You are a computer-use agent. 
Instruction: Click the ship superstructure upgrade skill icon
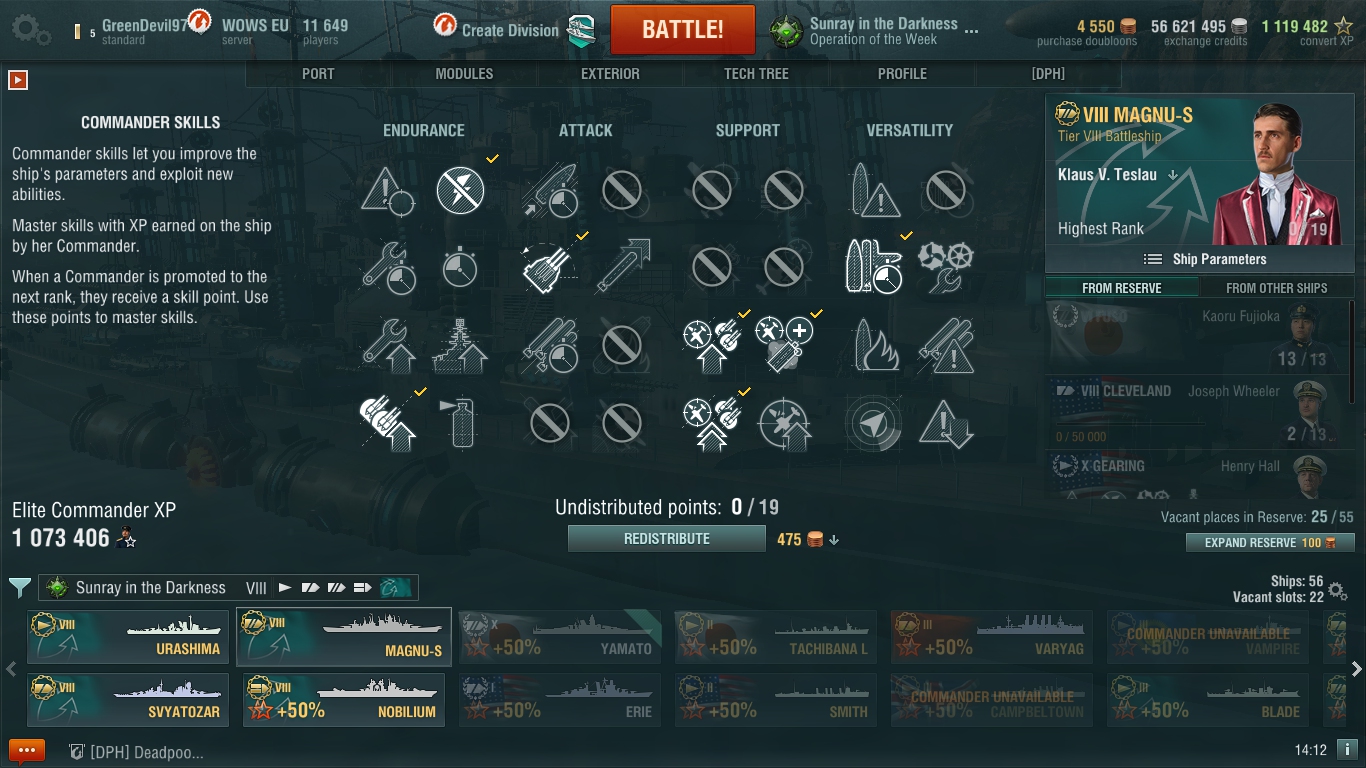[460, 344]
